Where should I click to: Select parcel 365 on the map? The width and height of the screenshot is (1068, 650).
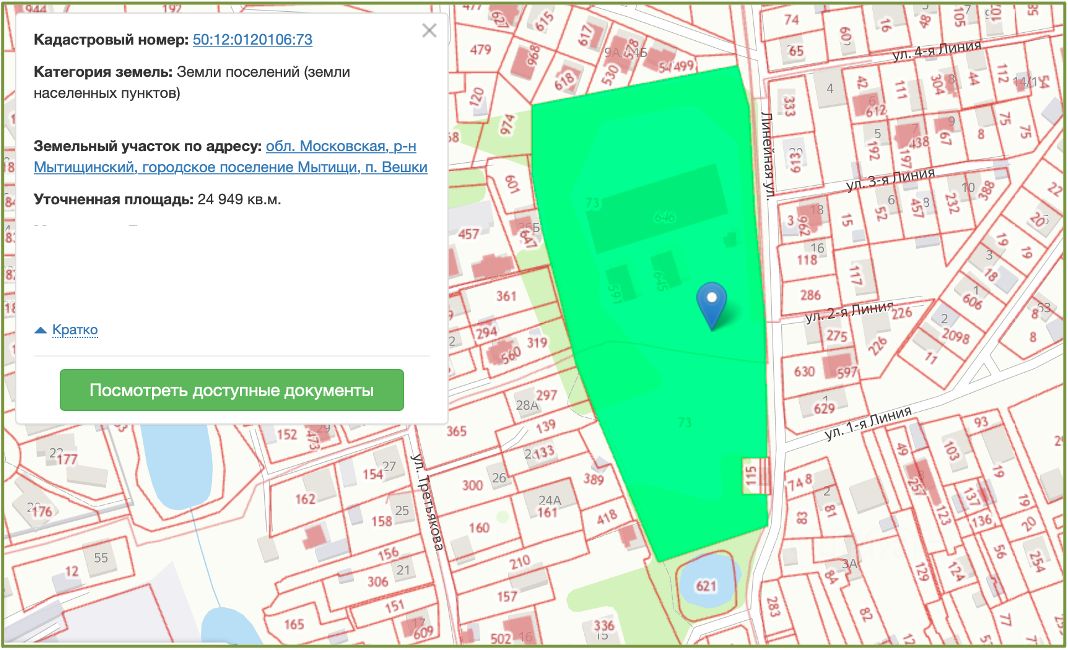tap(456, 431)
